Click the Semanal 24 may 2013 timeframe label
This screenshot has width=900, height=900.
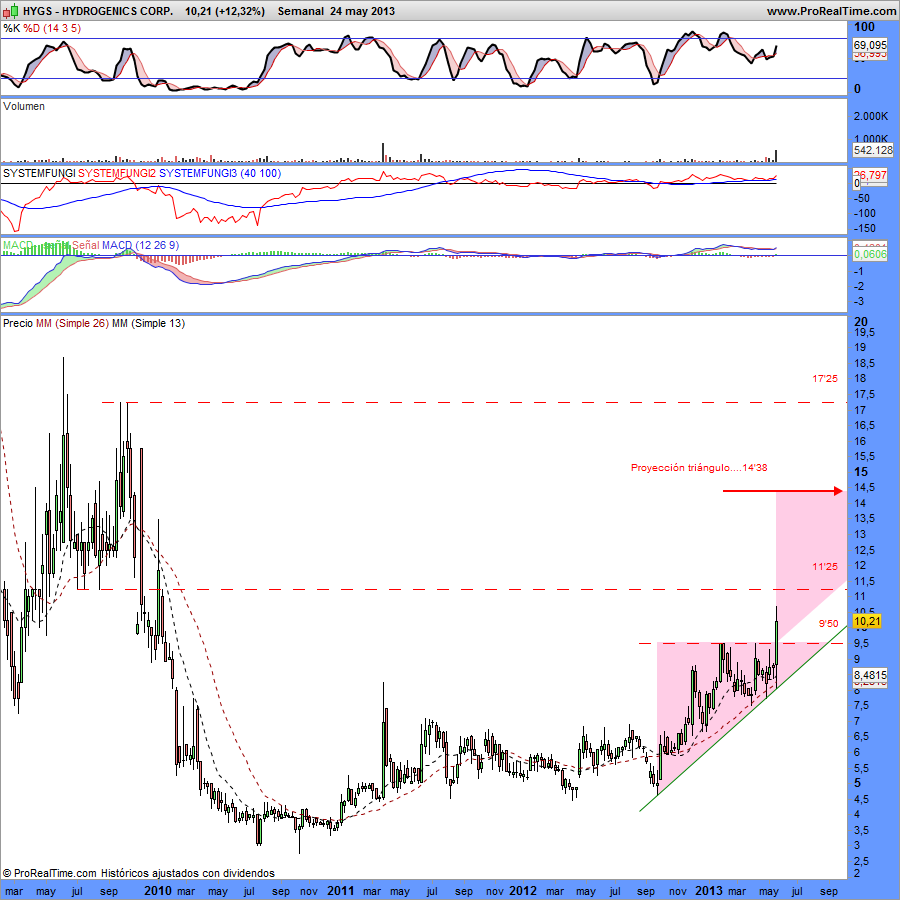(336, 11)
